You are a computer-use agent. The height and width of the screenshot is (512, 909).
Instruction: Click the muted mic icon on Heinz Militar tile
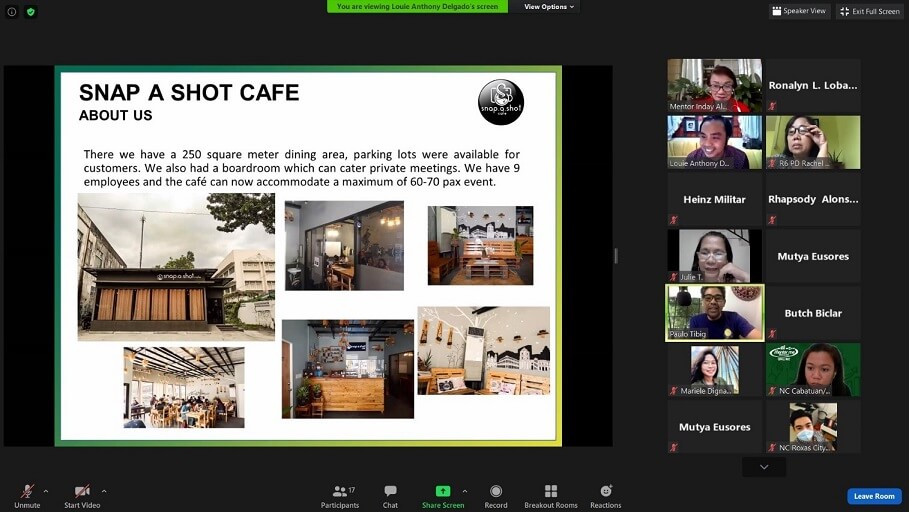point(674,220)
